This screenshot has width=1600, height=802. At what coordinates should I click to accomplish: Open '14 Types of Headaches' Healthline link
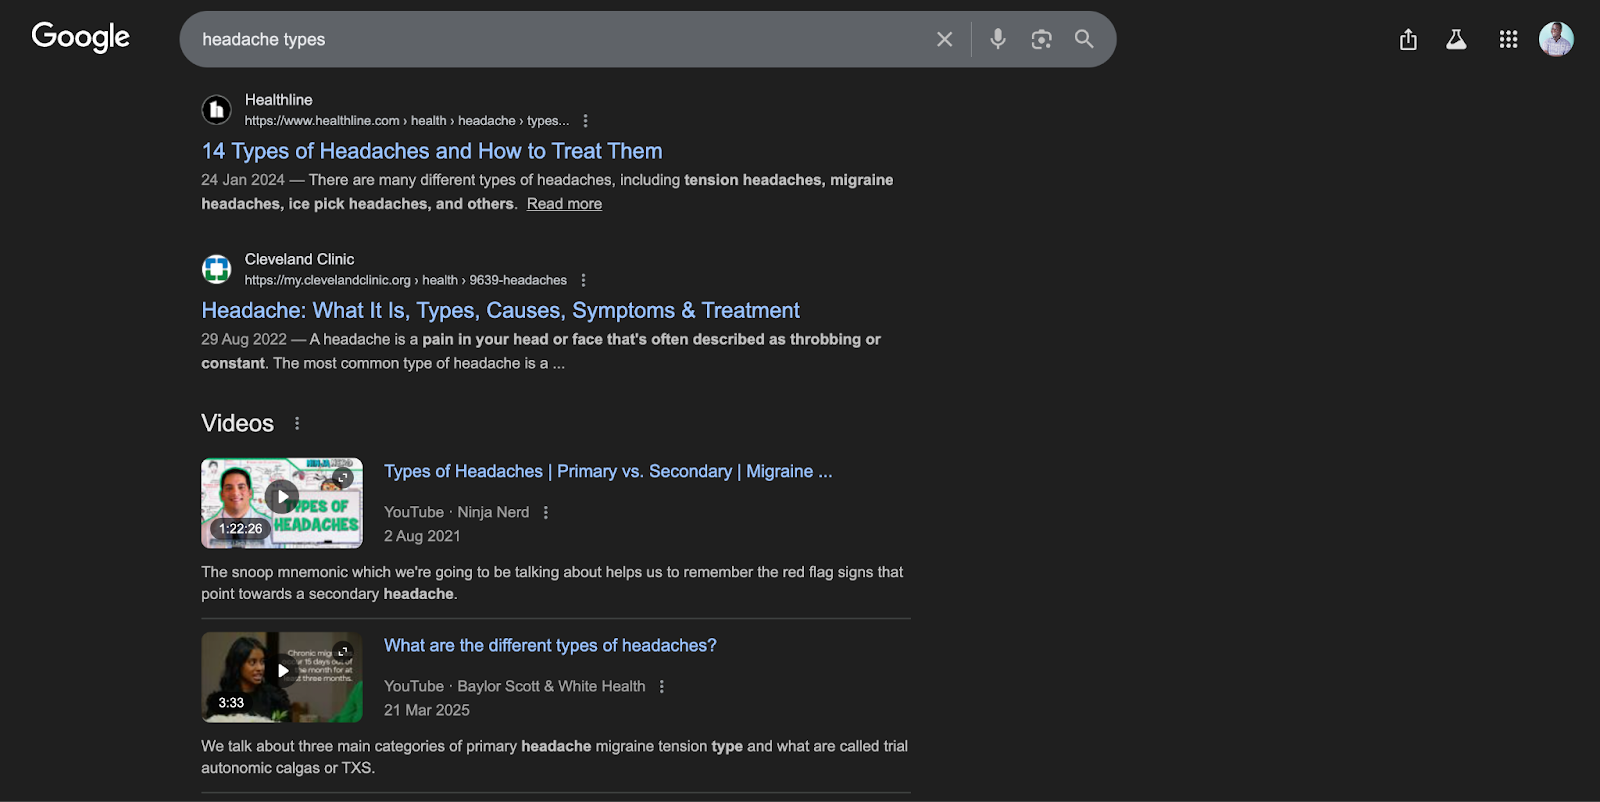[x=432, y=151]
